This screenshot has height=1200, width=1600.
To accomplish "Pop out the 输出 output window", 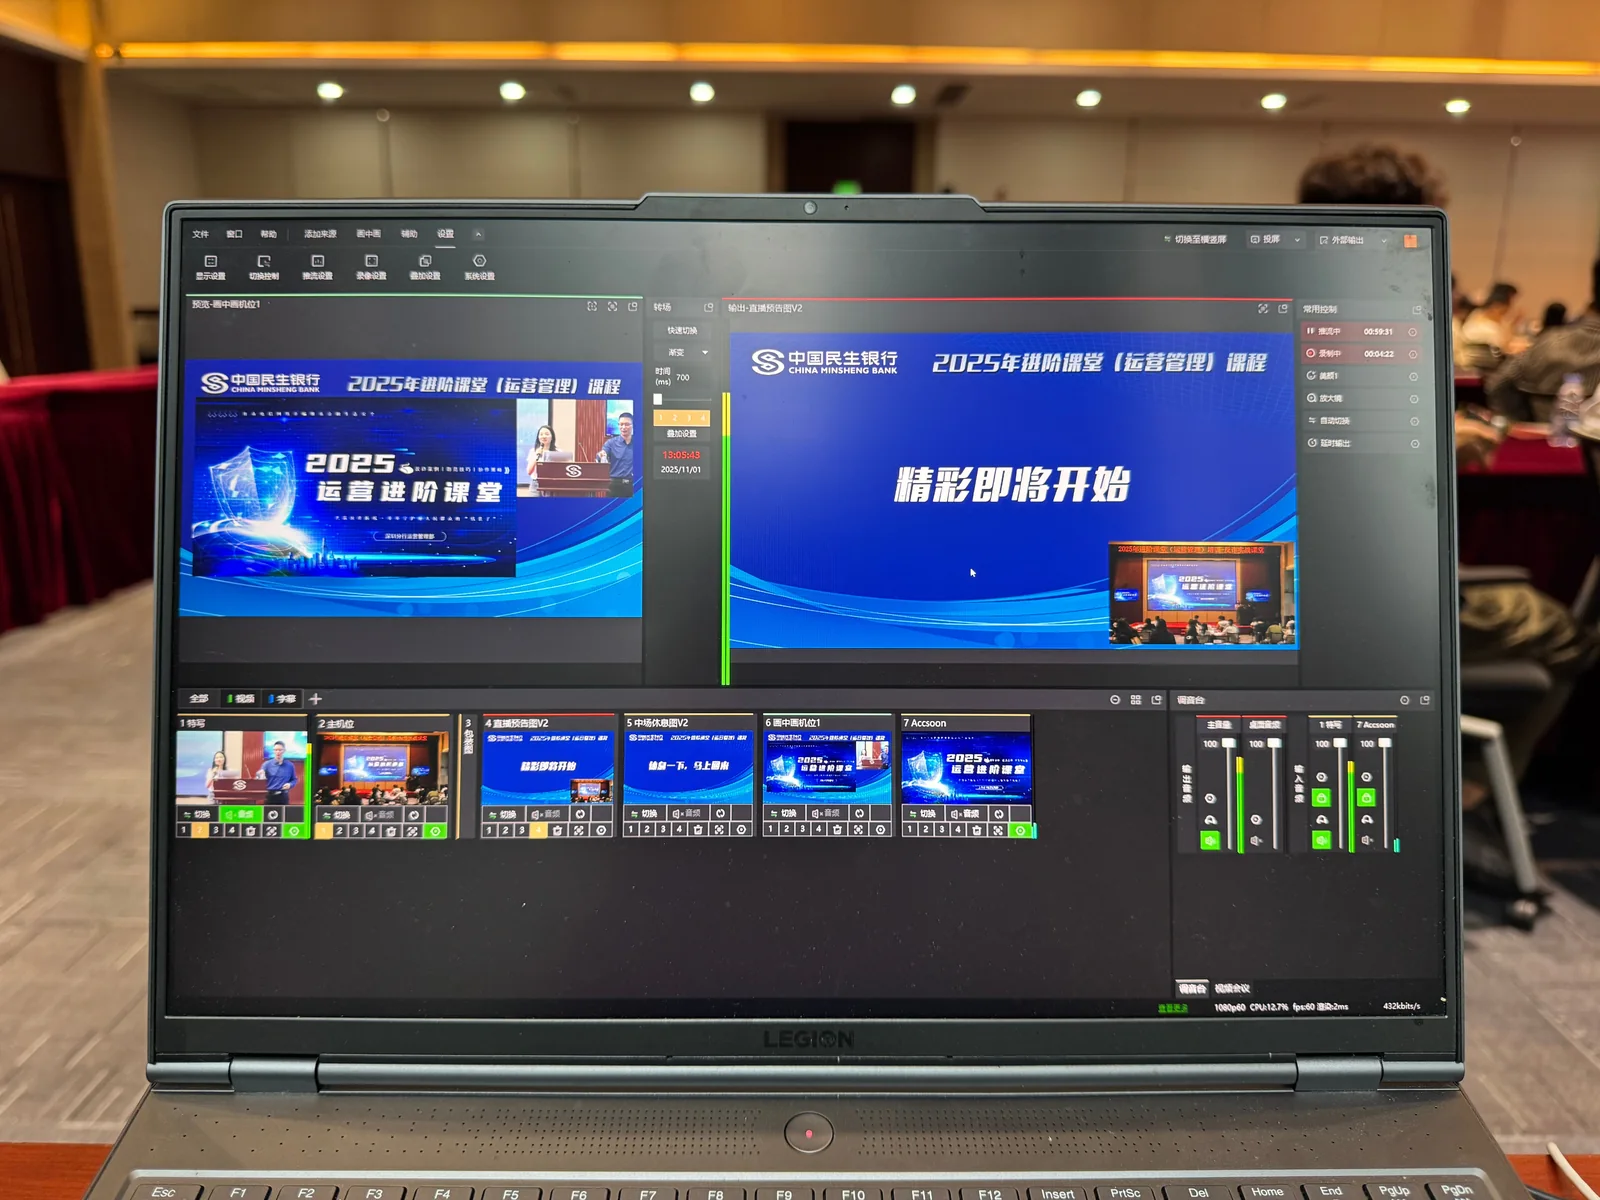I will [1283, 308].
